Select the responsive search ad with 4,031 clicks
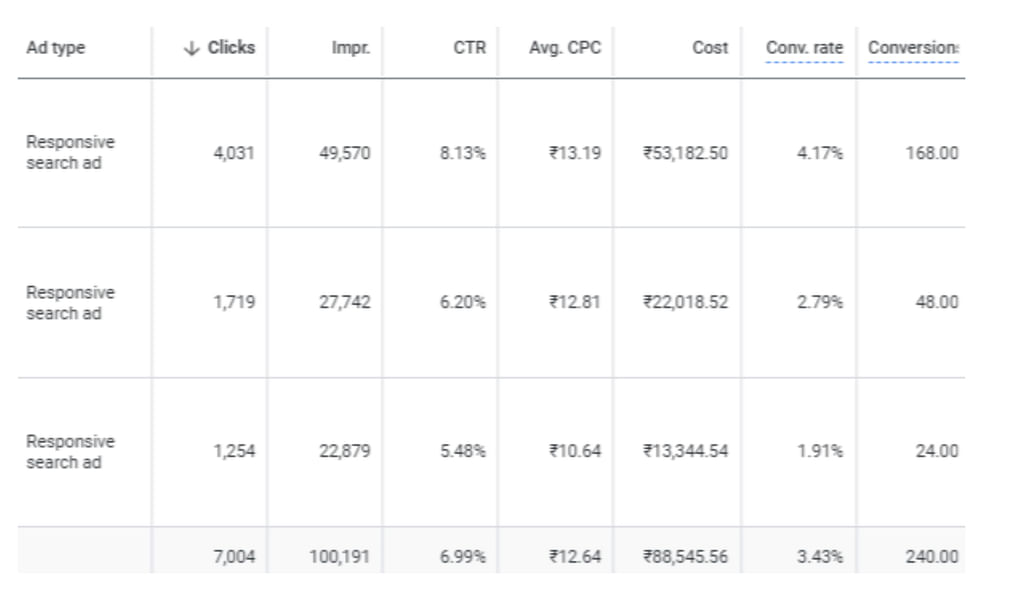This screenshot has height=616, width=1024. click(70, 152)
